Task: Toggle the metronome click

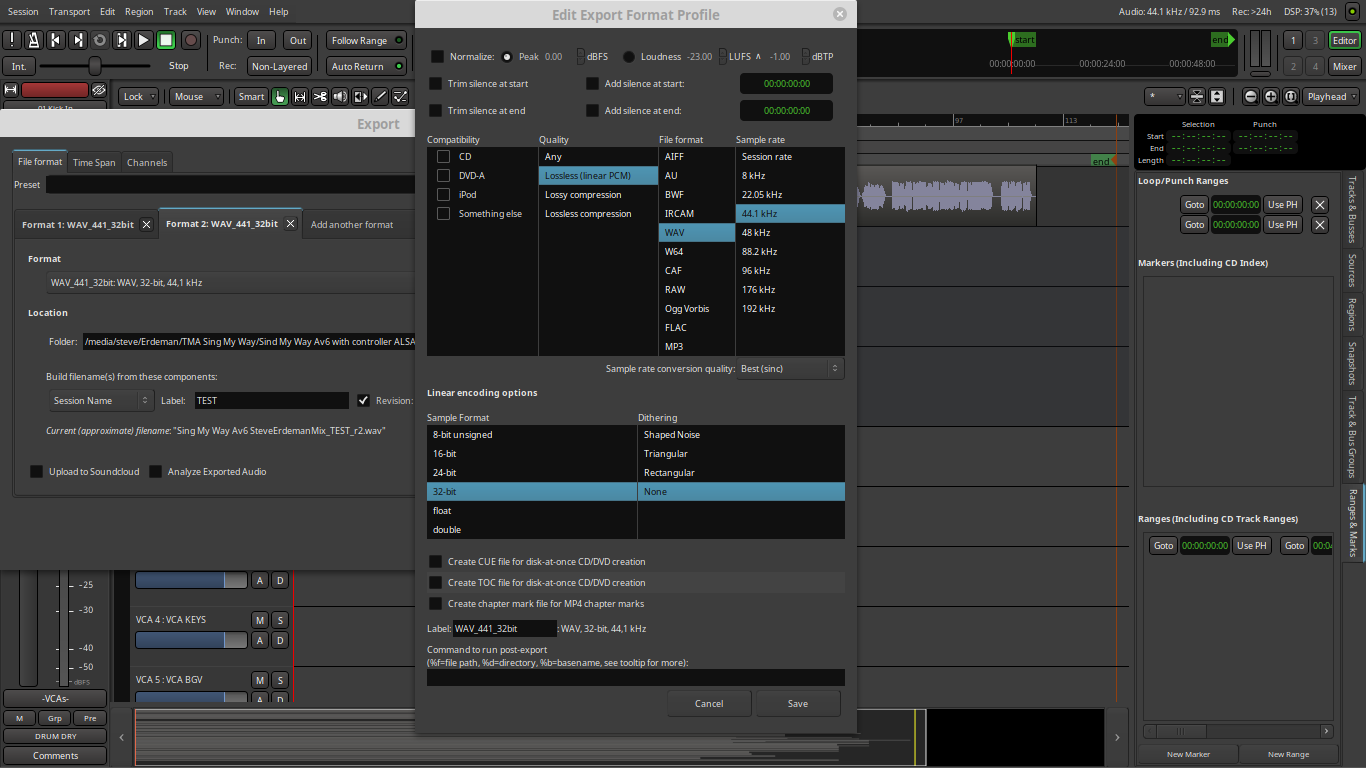Action: [33, 40]
